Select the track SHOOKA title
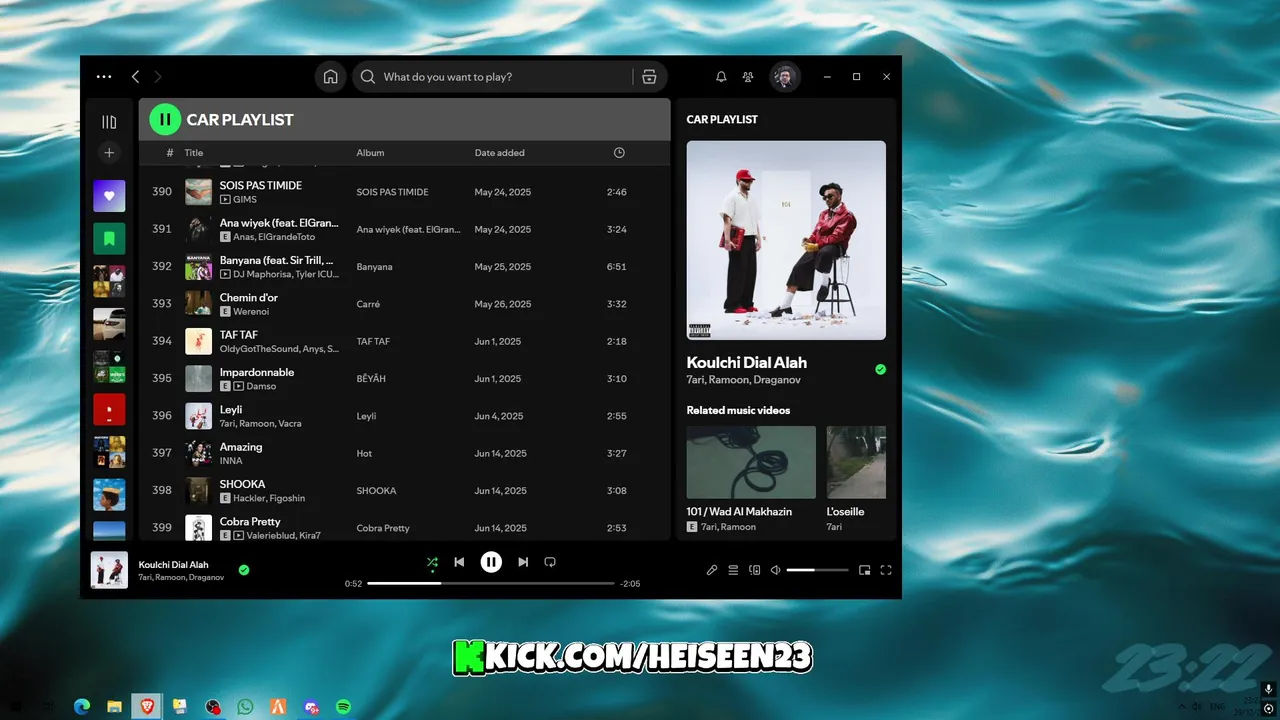The image size is (1280, 720). click(x=243, y=484)
